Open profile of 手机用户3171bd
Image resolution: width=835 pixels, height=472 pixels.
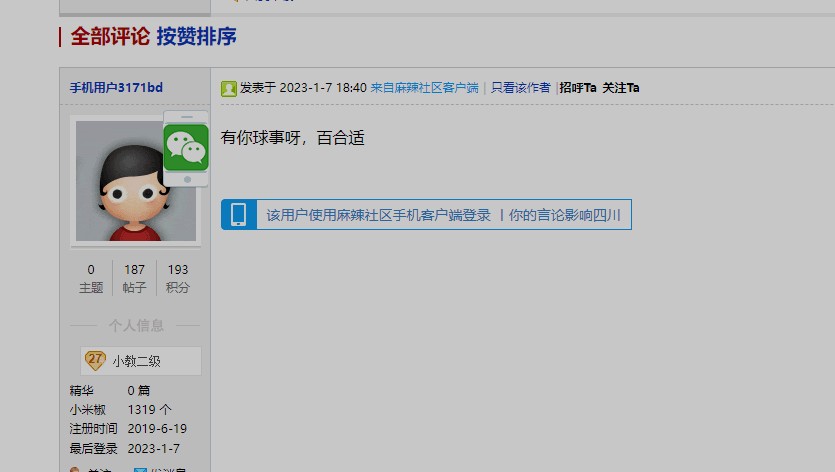(116, 88)
